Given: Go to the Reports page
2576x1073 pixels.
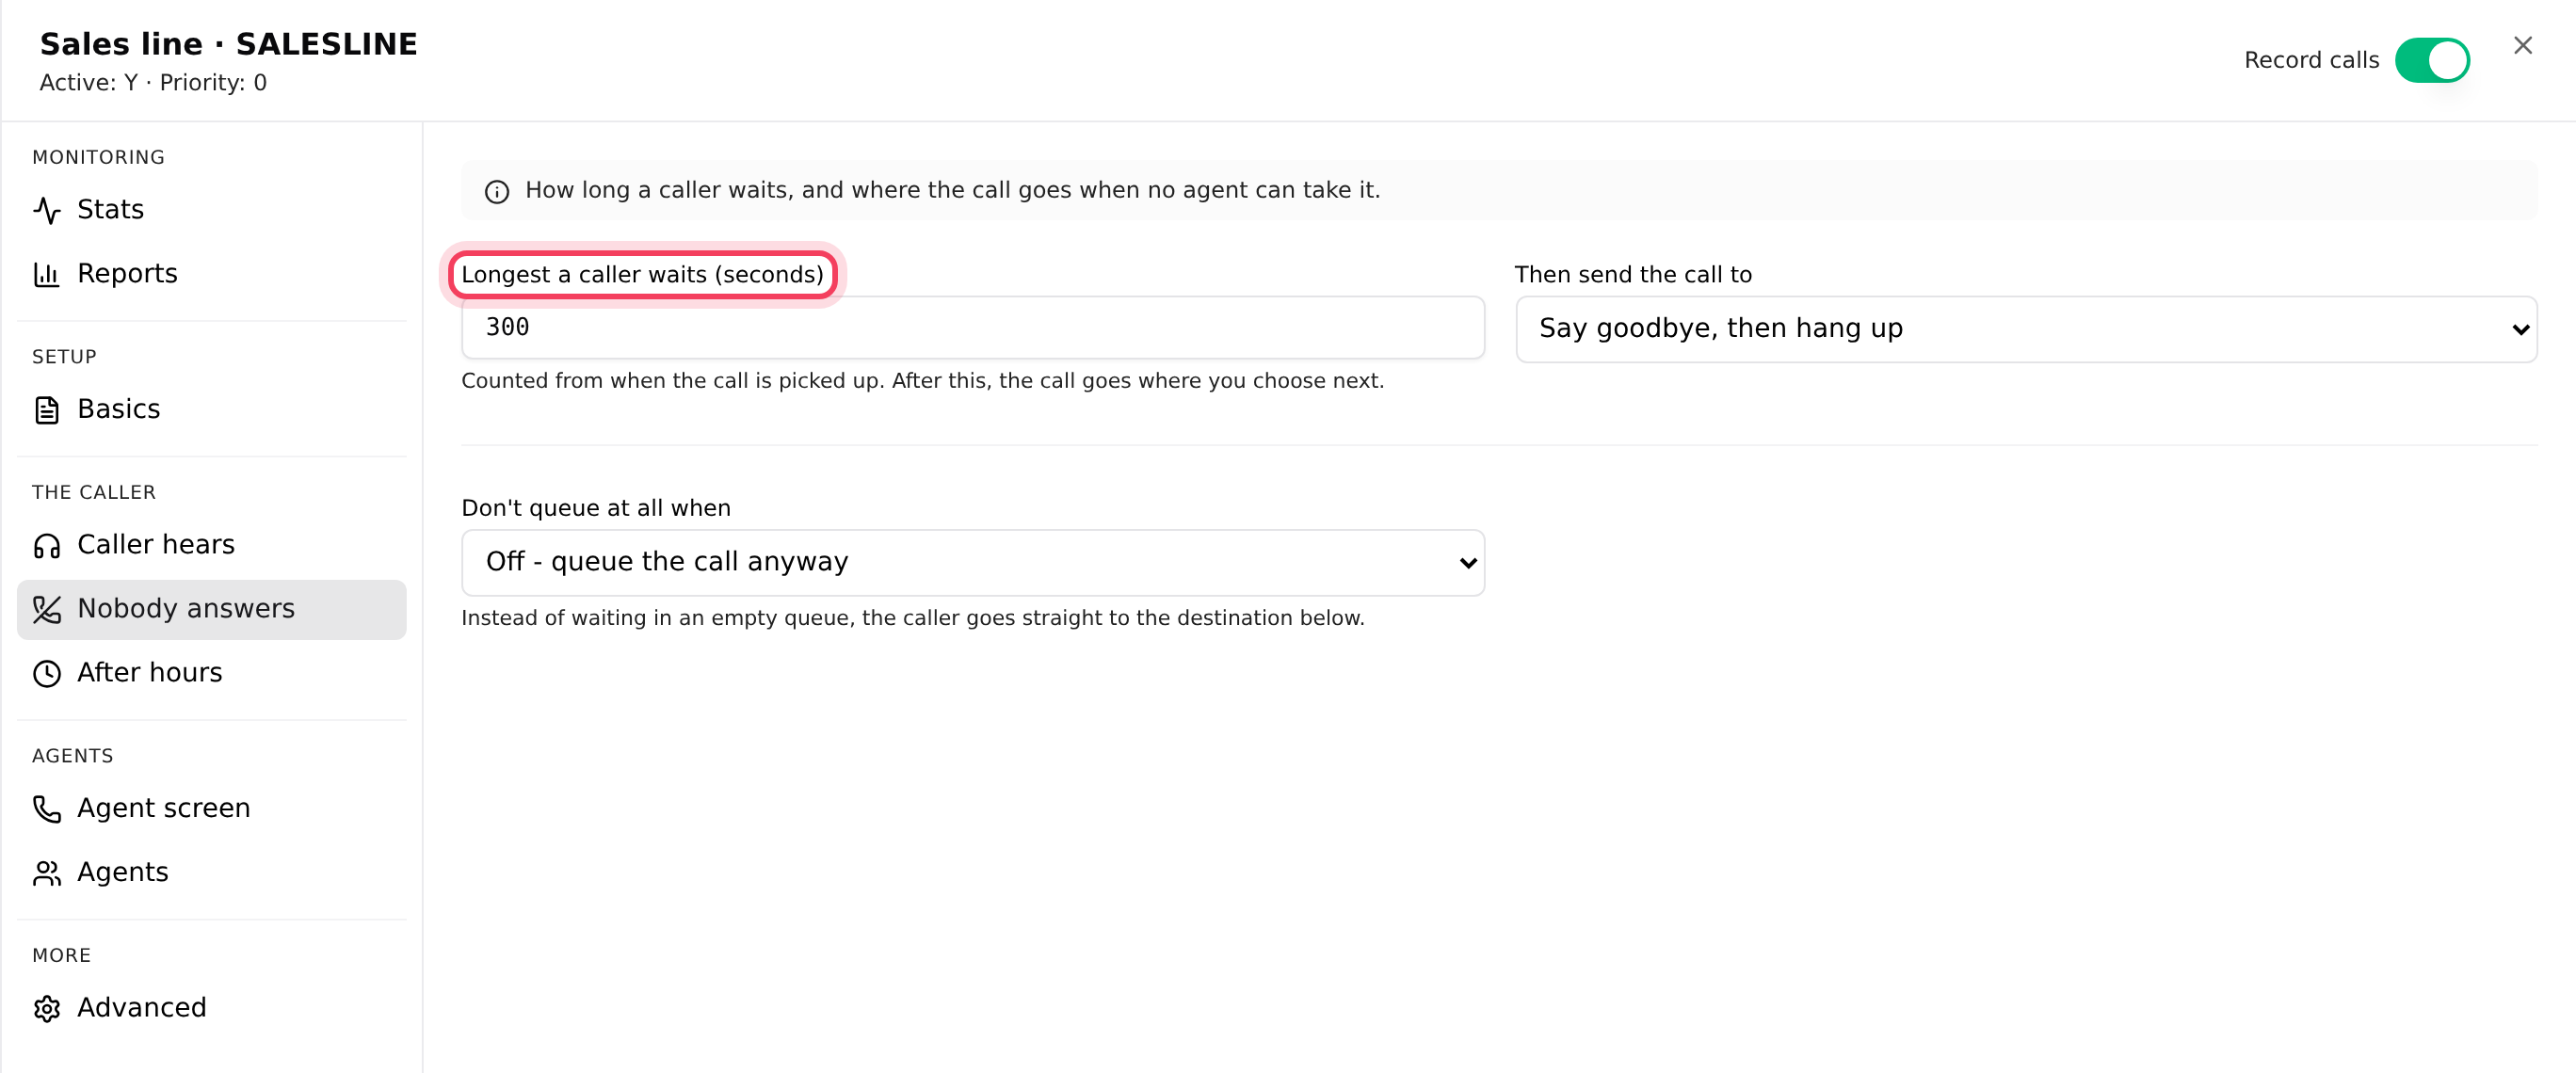Looking at the screenshot, I should click(x=212, y=274).
